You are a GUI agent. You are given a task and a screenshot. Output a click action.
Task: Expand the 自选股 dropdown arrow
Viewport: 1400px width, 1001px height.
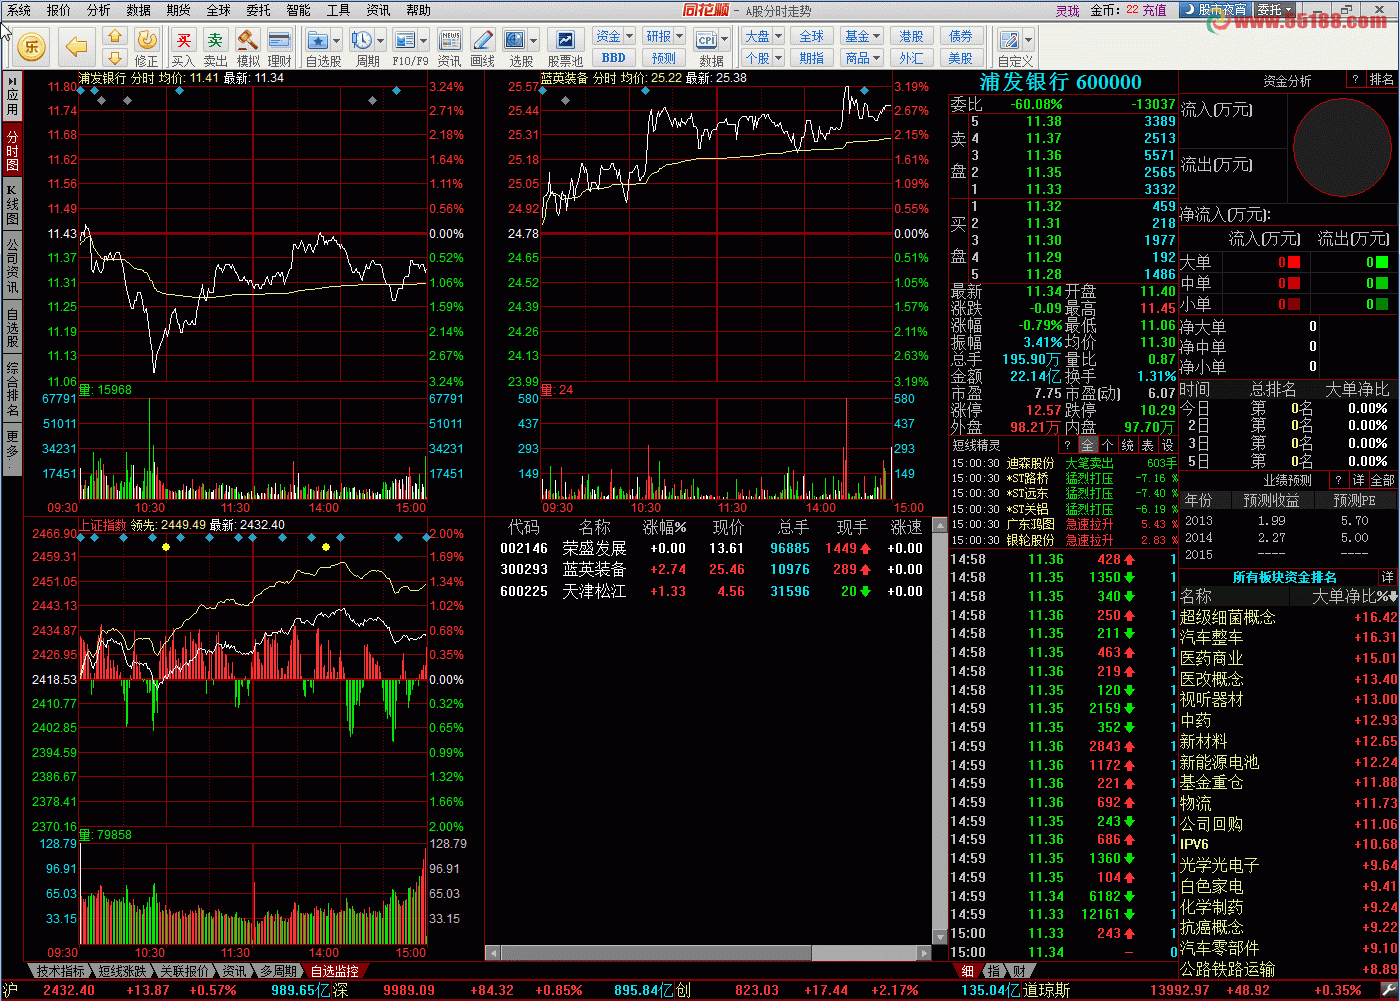[x=336, y=41]
